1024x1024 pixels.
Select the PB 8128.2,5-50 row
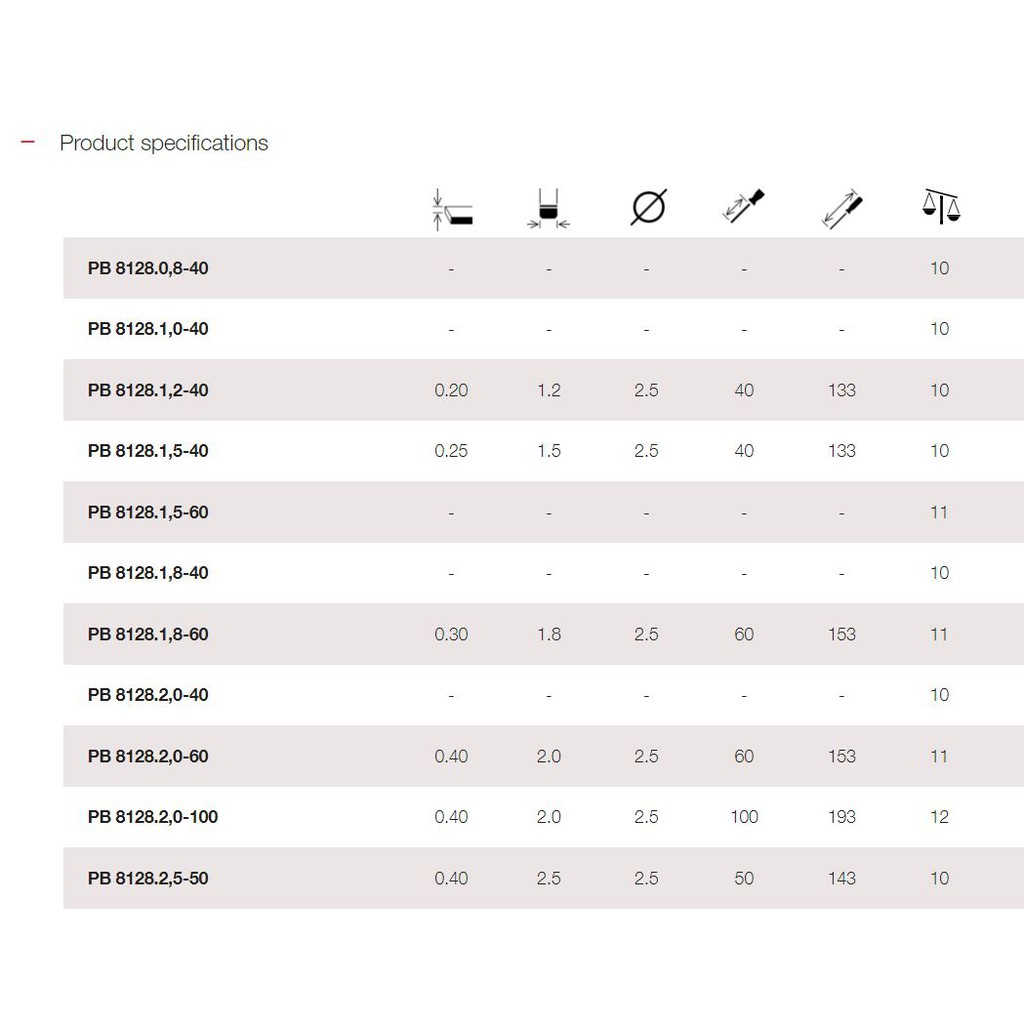(543, 878)
